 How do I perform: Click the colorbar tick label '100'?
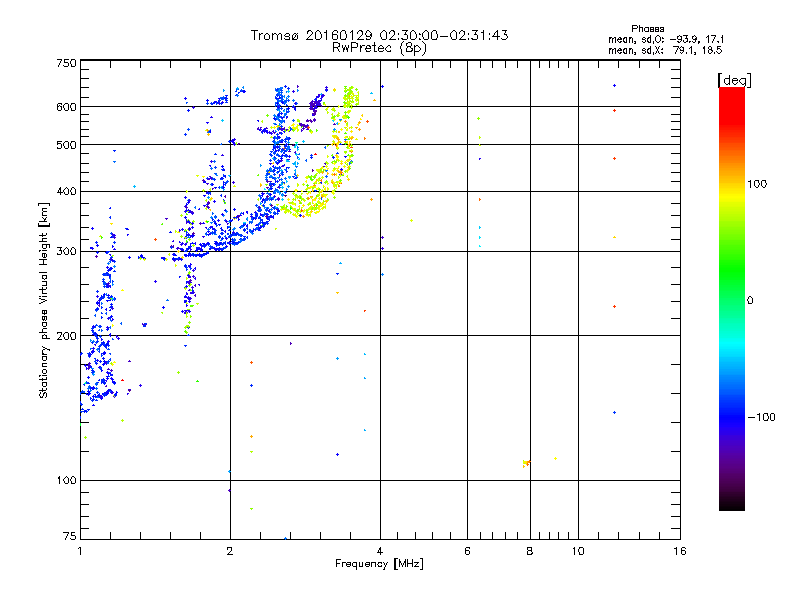[757, 184]
